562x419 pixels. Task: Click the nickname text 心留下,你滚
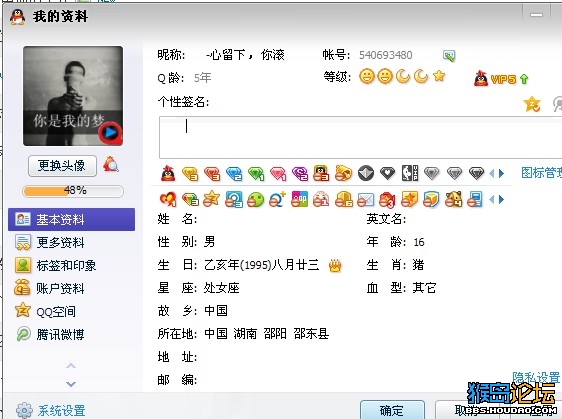(246, 55)
